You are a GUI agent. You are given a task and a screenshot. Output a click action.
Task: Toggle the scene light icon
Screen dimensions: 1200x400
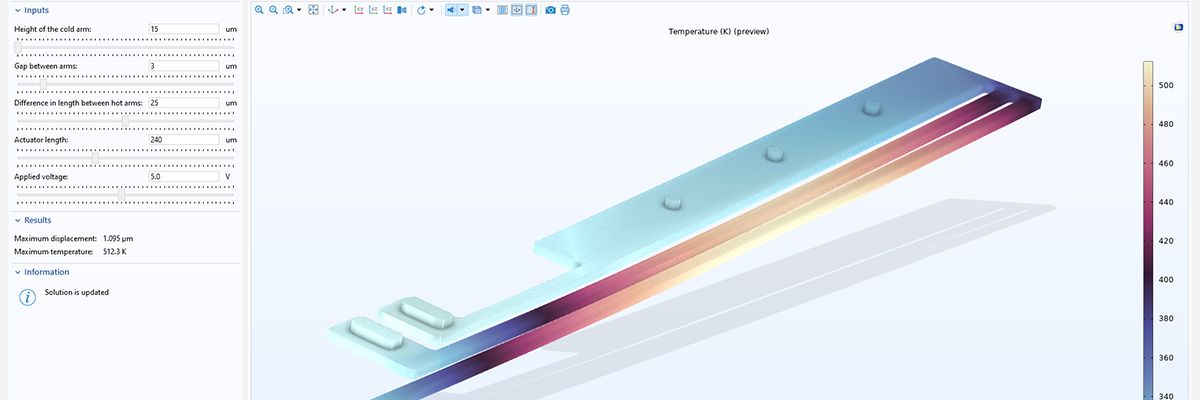(x=451, y=10)
